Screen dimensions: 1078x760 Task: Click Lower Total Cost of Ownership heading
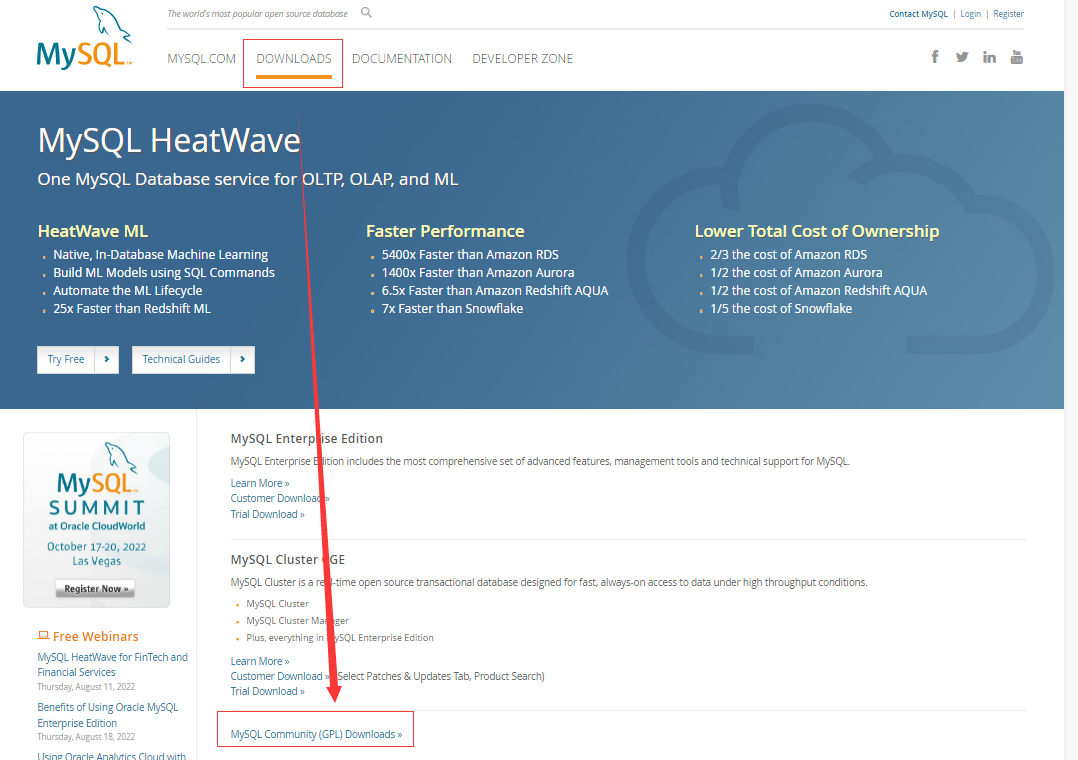[x=817, y=231]
